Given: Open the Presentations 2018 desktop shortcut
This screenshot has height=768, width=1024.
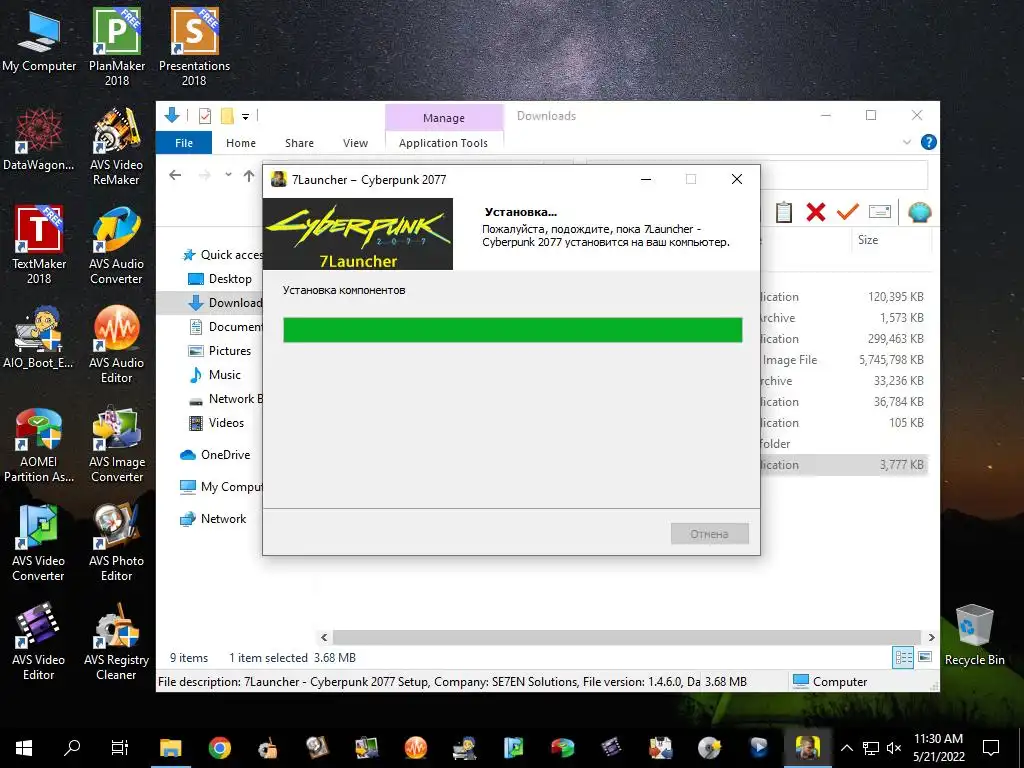Looking at the screenshot, I should click(x=194, y=47).
